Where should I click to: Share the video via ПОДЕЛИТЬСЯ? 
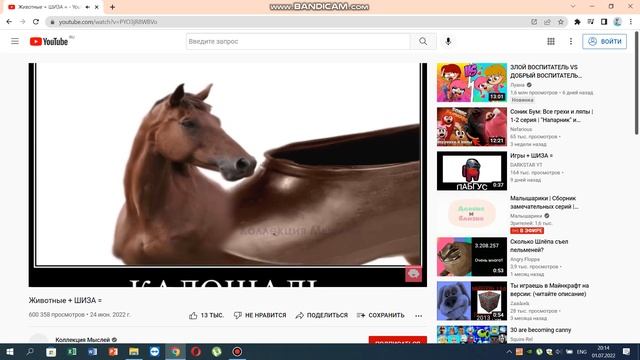322,315
